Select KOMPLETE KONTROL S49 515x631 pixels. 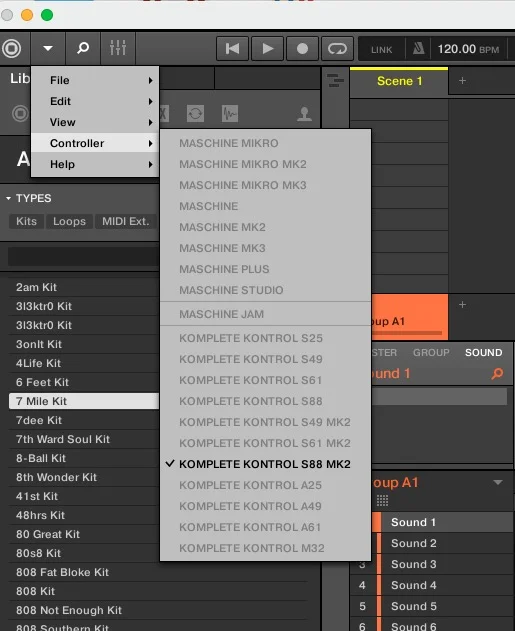[266, 359]
